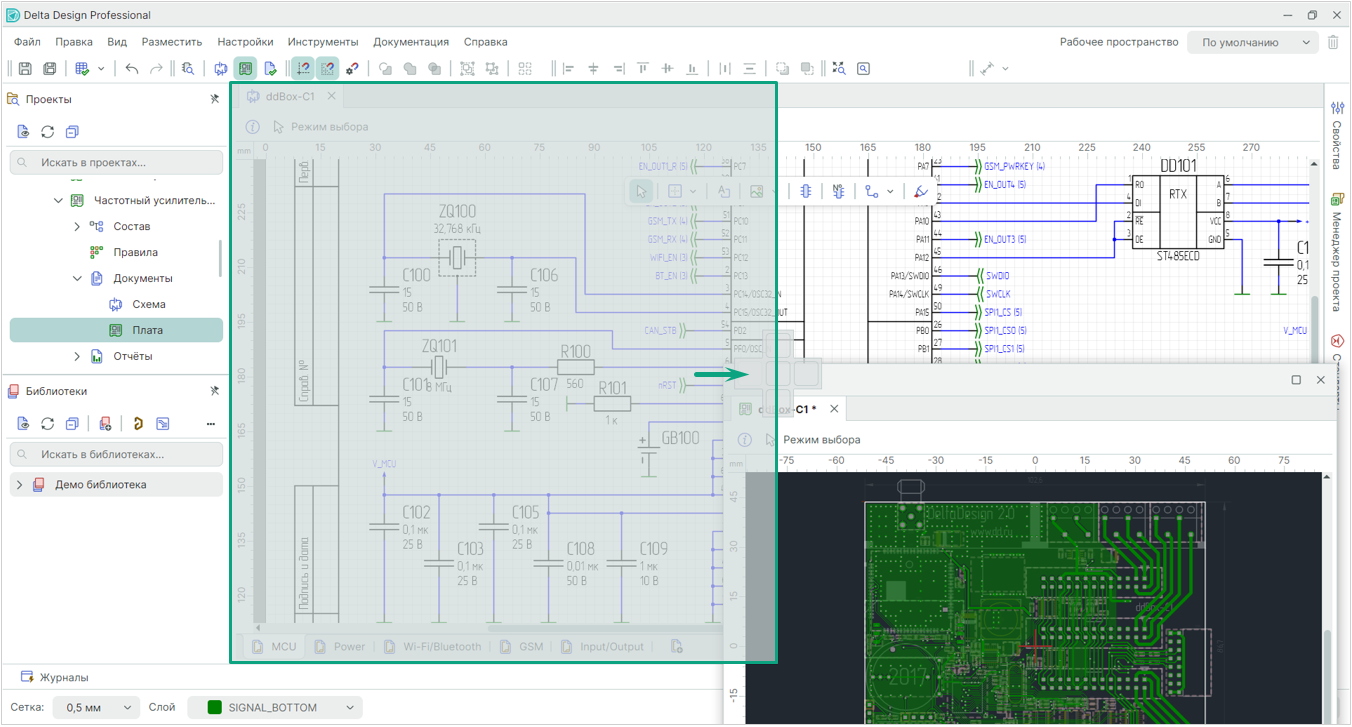Screen dimensions: 1352x727
Task: Click the add library icon in the Библиотеки panel
Action: [105, 424]
